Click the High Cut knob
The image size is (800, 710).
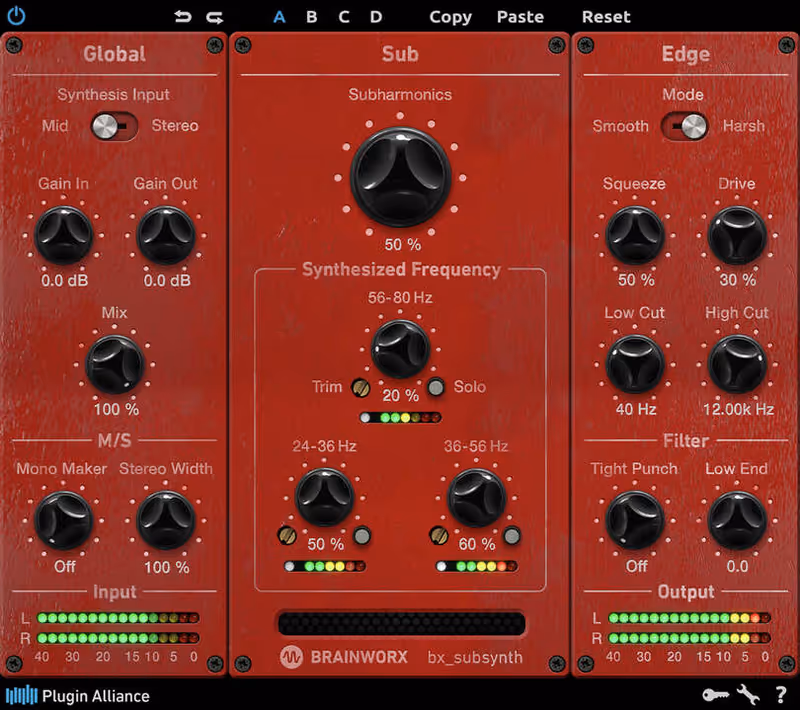(737, 364)
